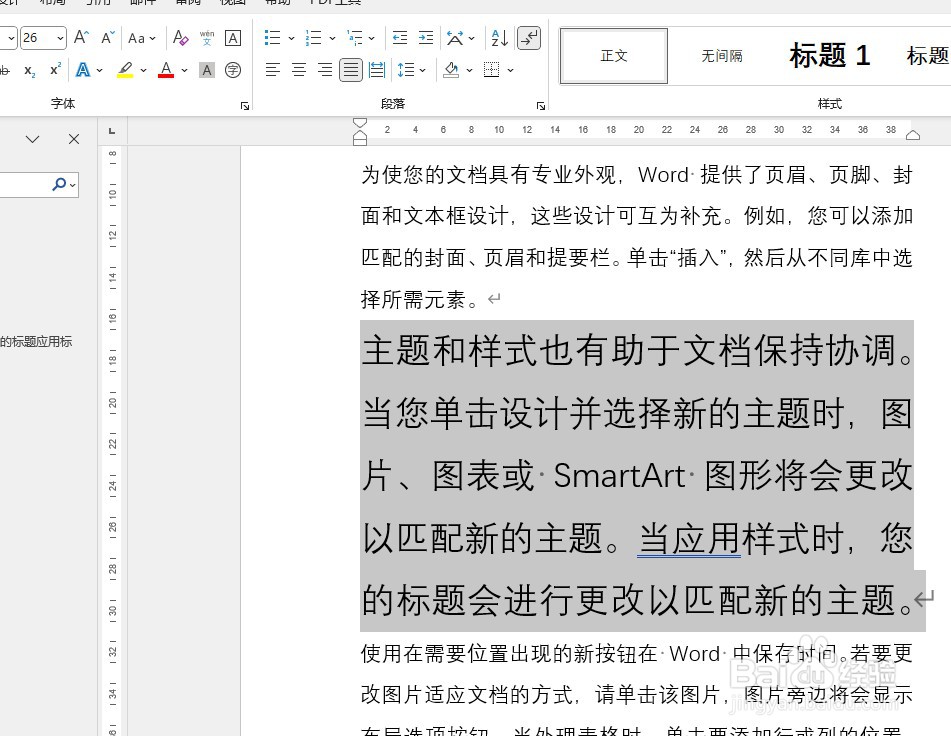
Task: Open the Text Effects icon
Action: tap(83, 70)
